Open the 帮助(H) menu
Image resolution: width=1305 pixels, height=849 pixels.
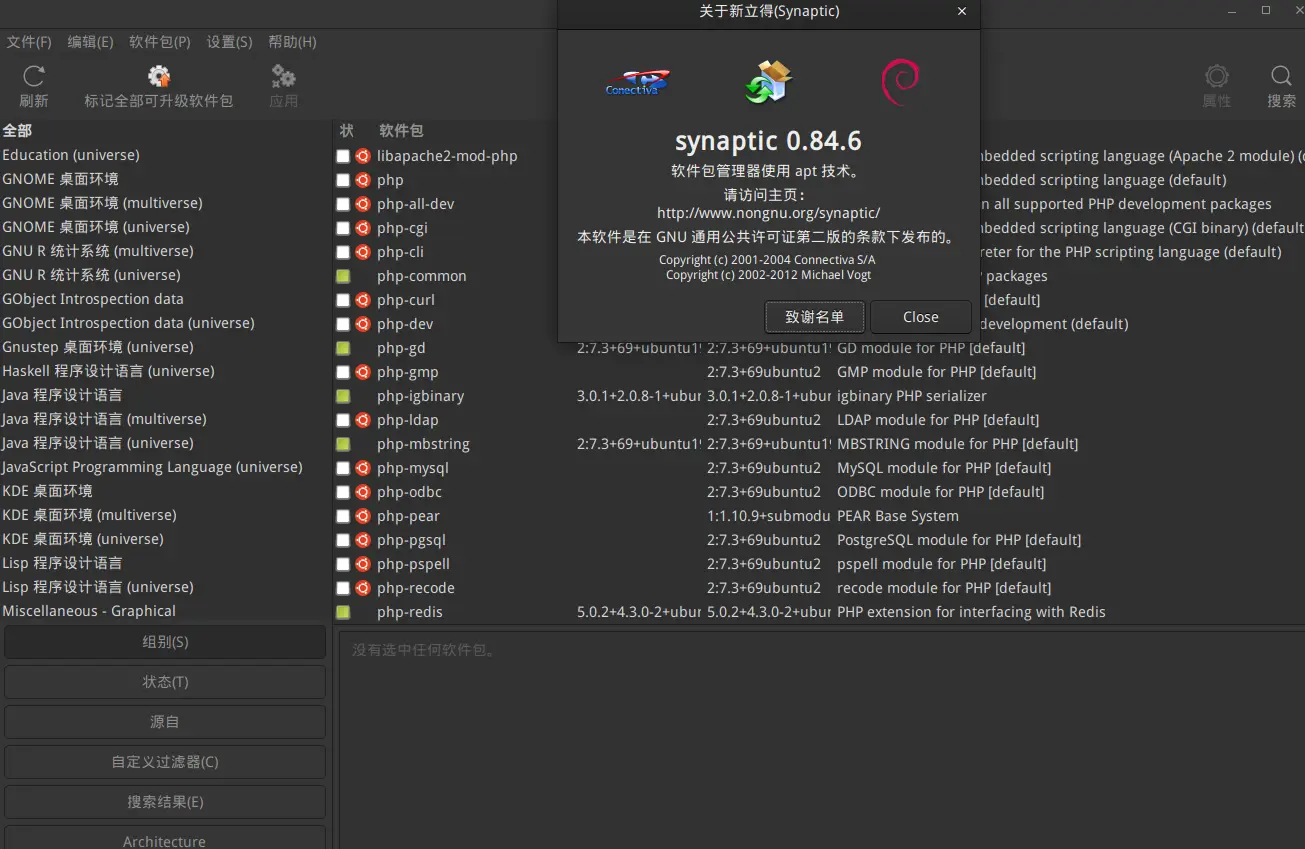pos(292,42)
